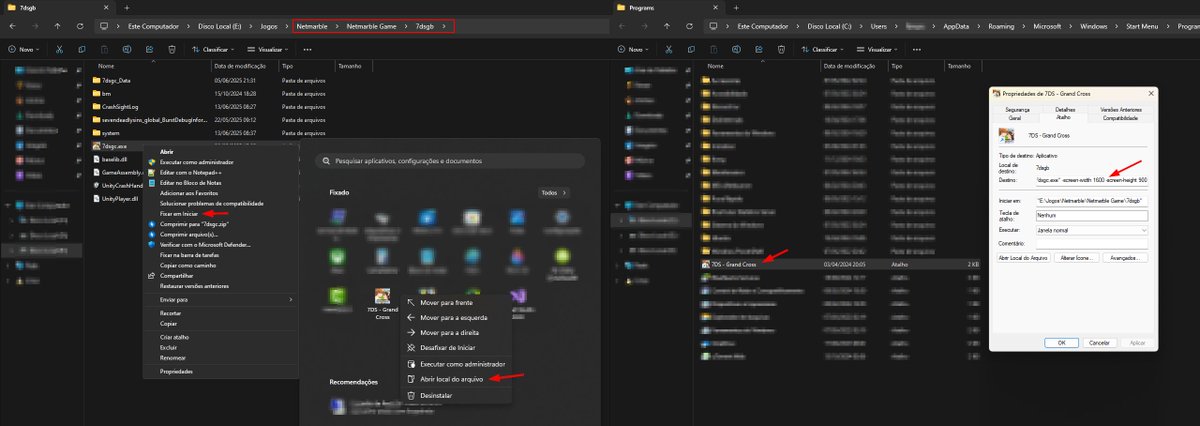
Task: Open the 'Versões Anteriores' tab
Action: (x=1120, y=108)
